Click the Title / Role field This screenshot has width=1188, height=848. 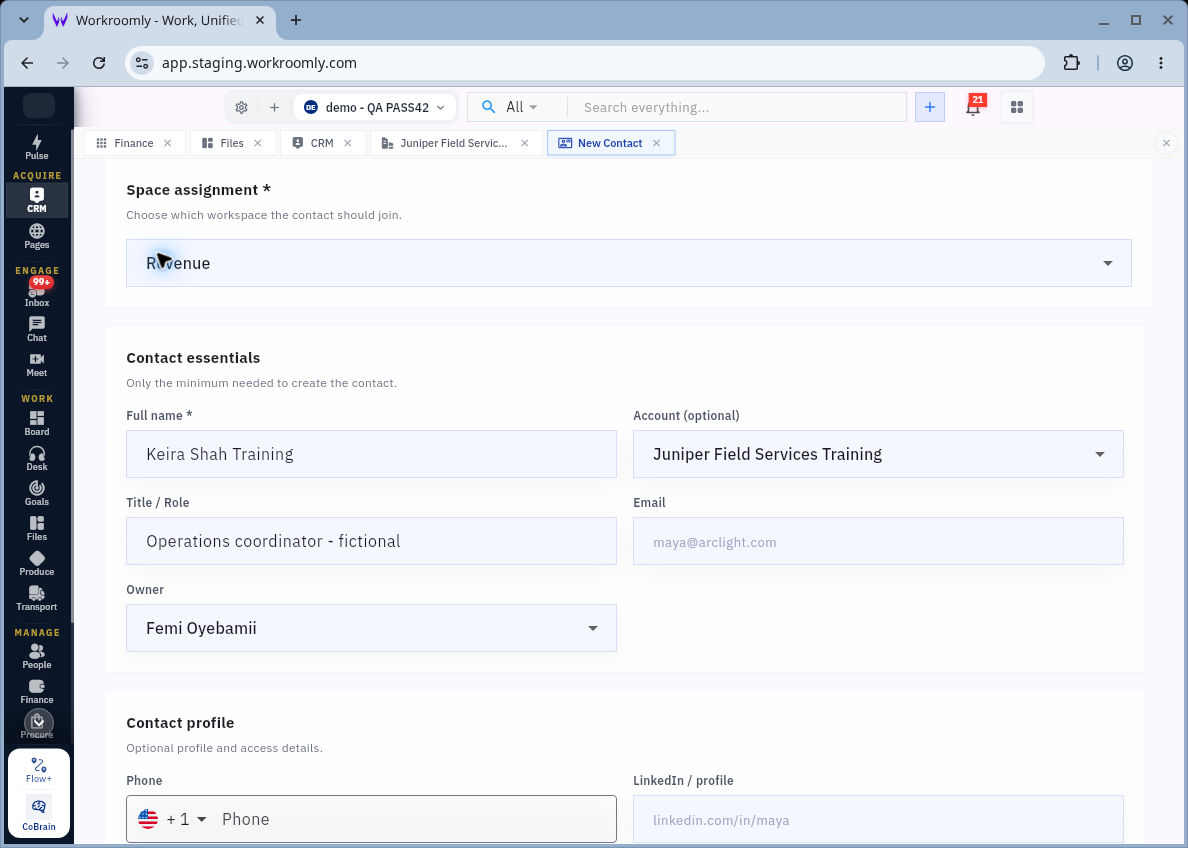pos(371,541)
